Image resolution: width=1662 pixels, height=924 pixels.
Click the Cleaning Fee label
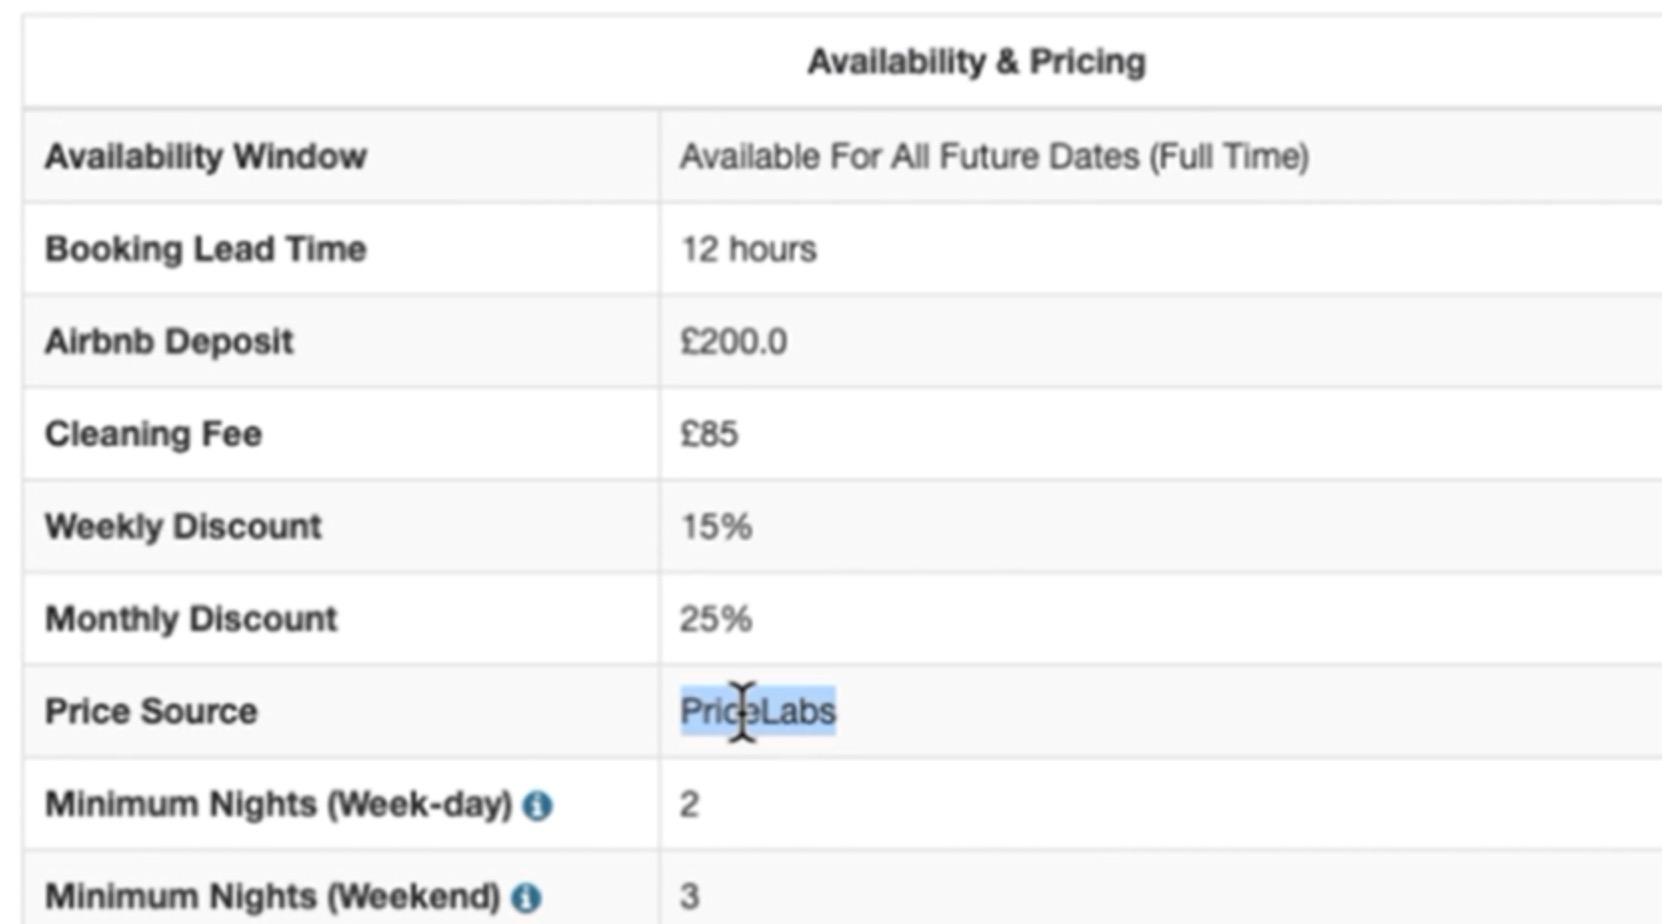coord(153,434)
